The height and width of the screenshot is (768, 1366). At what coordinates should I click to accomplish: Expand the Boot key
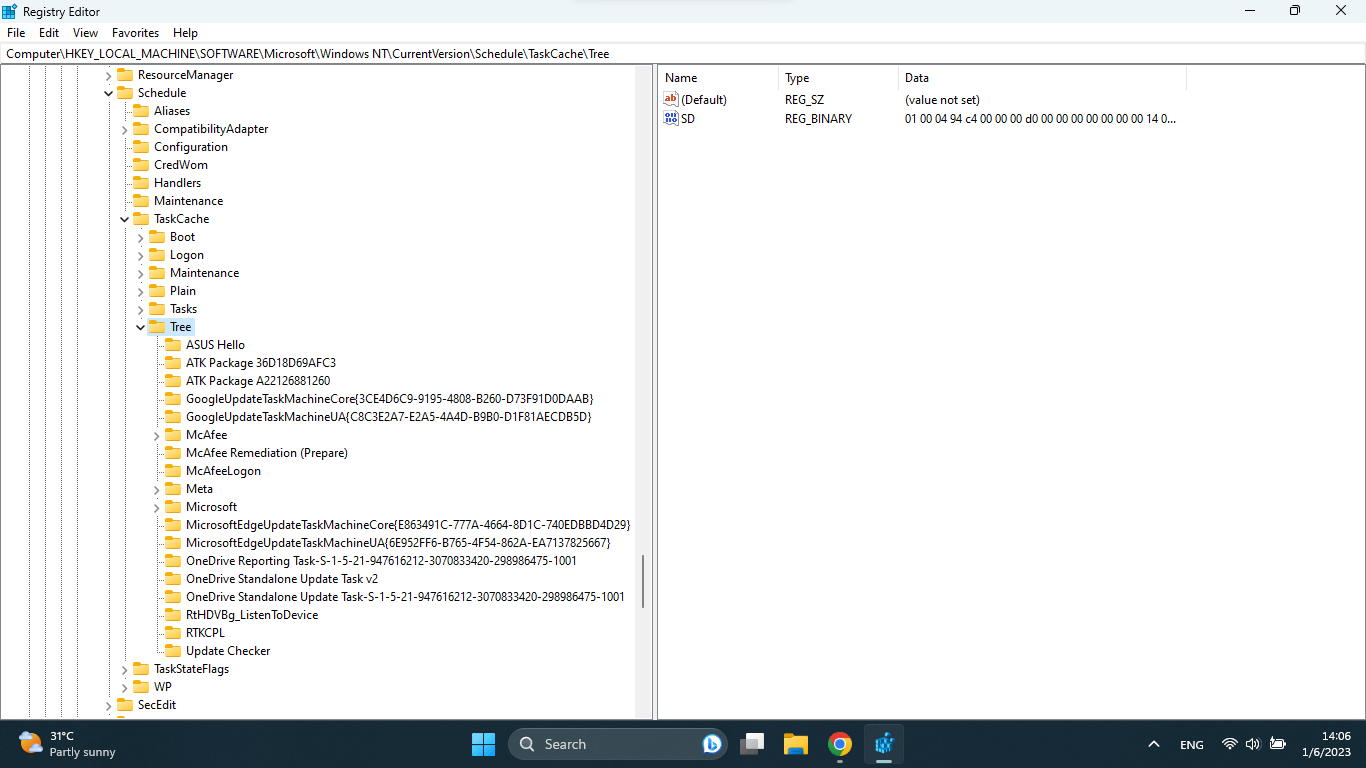(141, 237)
